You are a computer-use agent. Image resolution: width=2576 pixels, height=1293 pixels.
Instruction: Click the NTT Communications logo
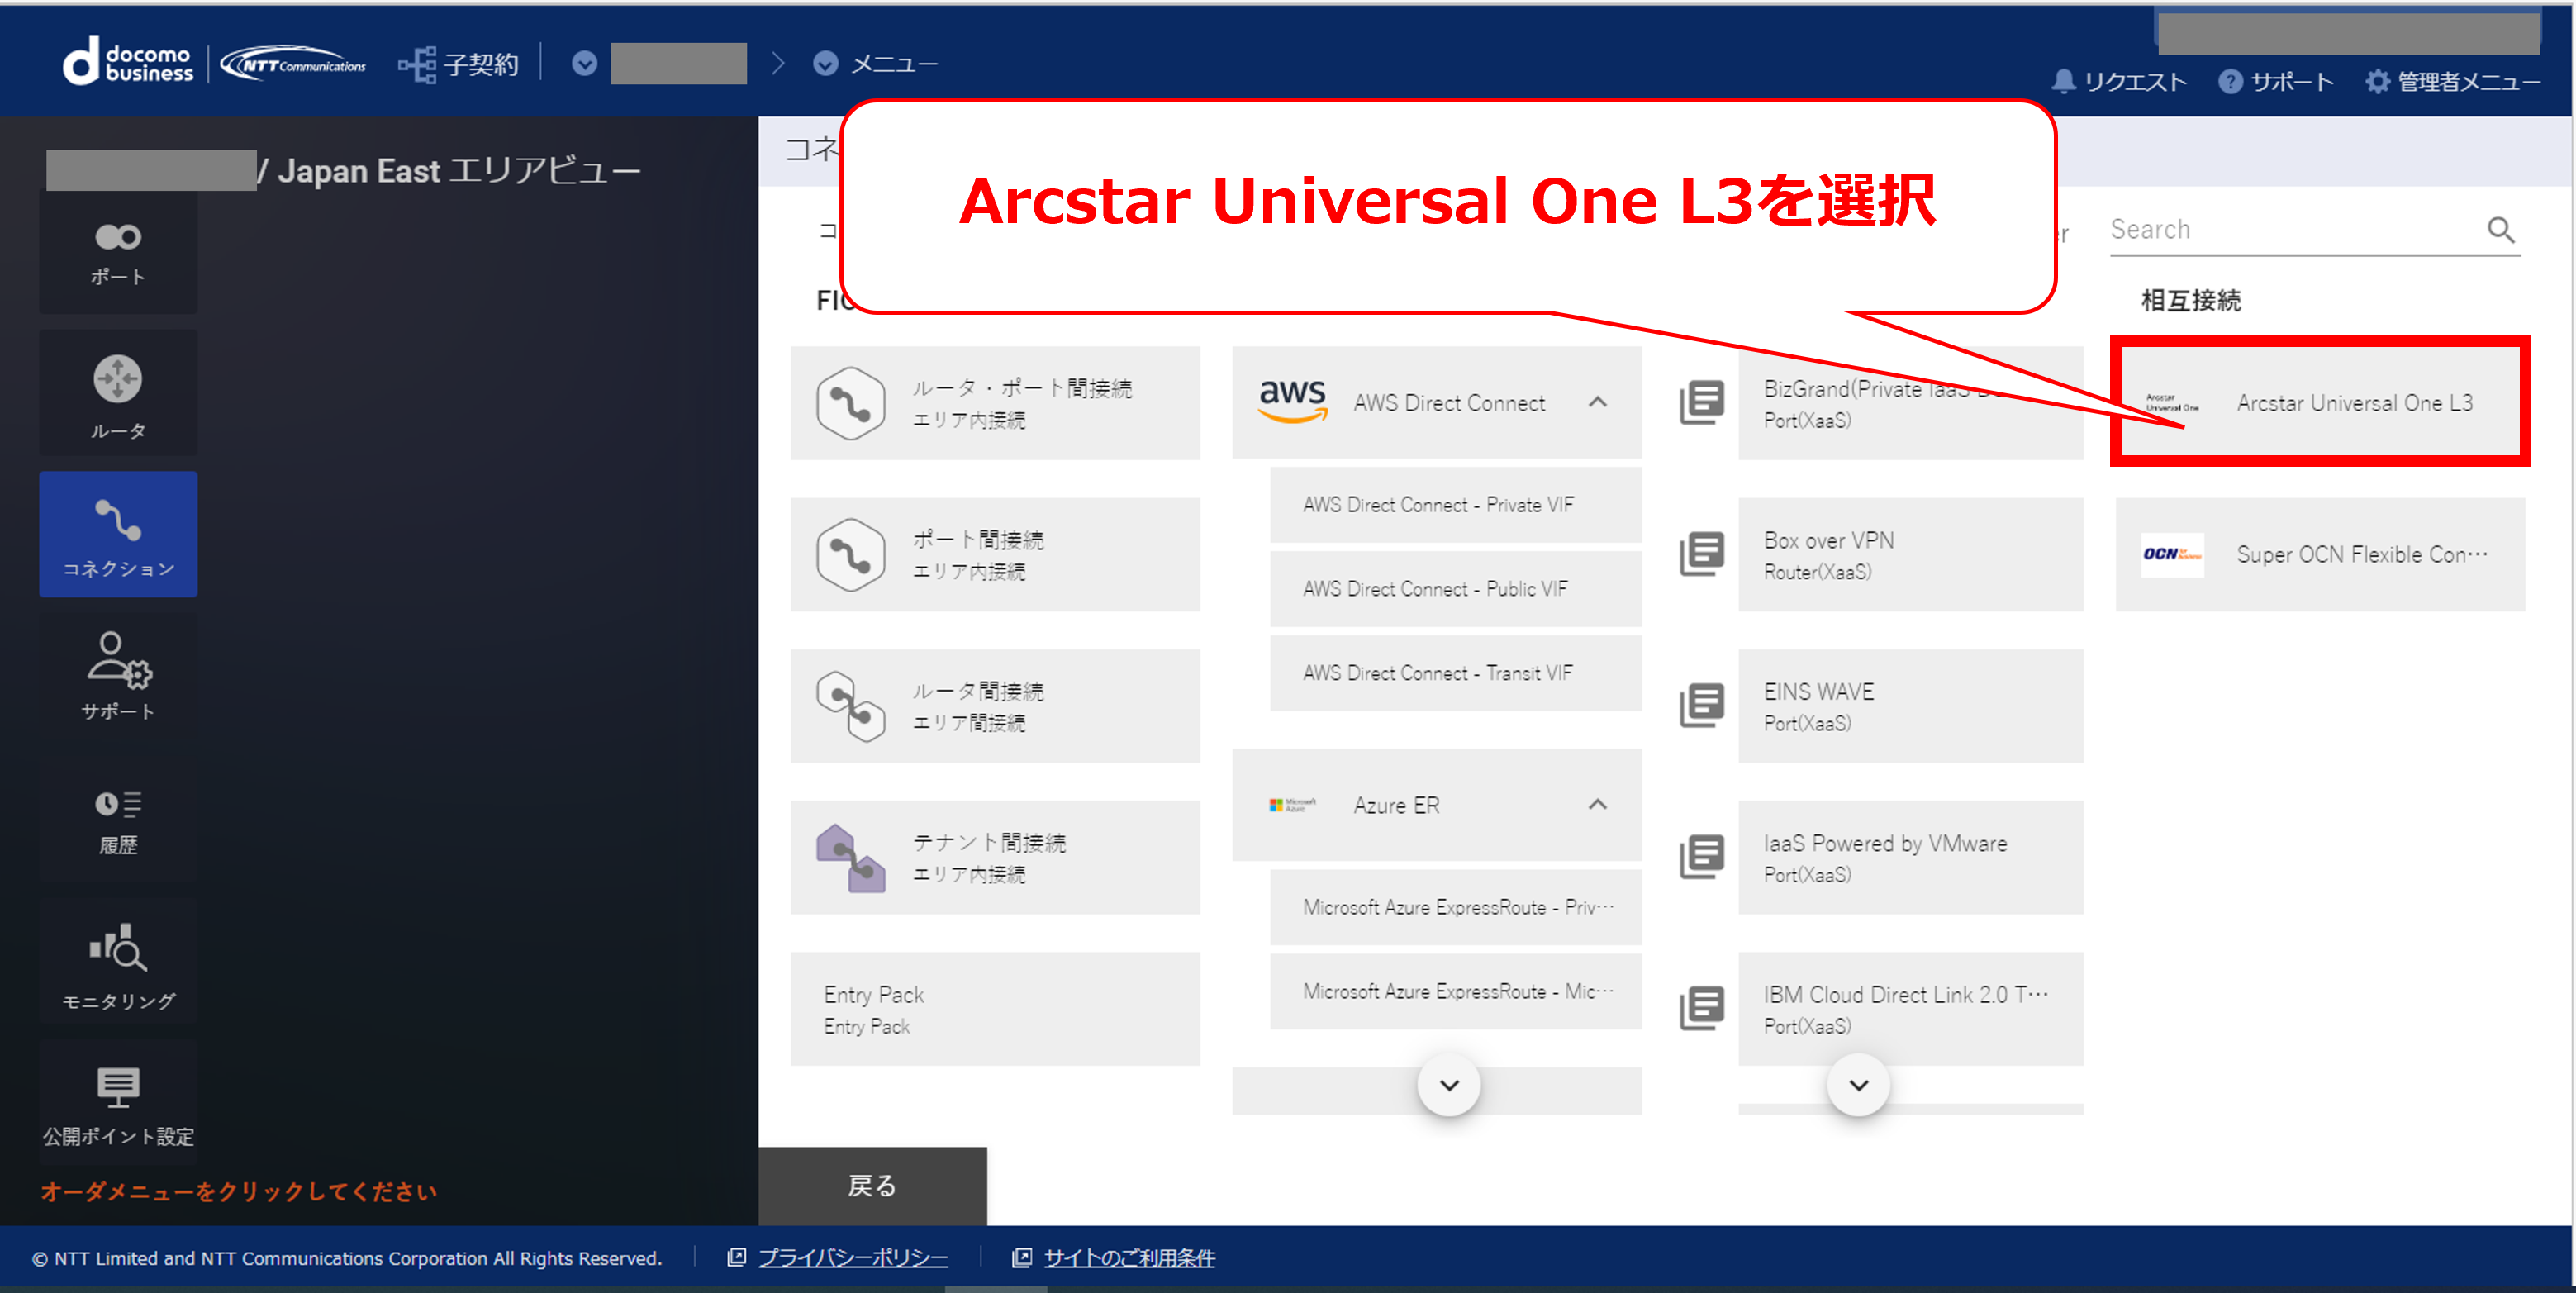(x=293, y=64)
